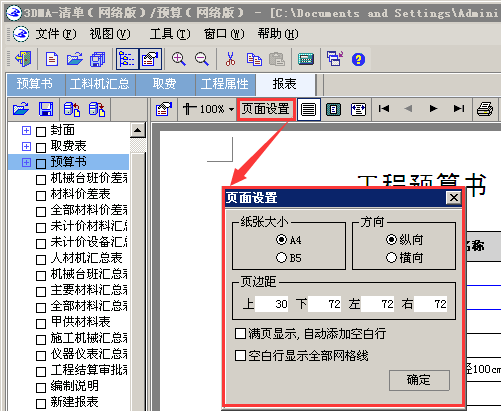Click the printer icon in report toolbar
Viewport: 501px width, 411px height.
pos(485,109)
